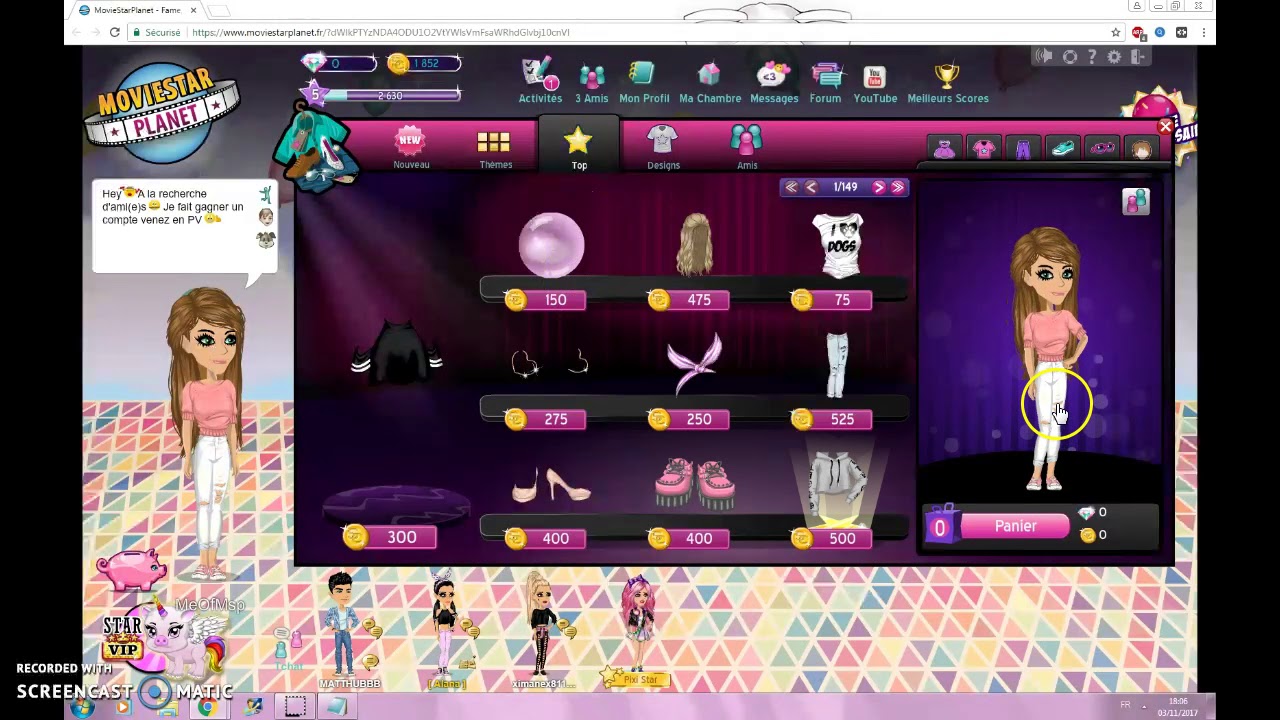
Task: Click the 475 coin price button
Action: click(x=689, y=300)
